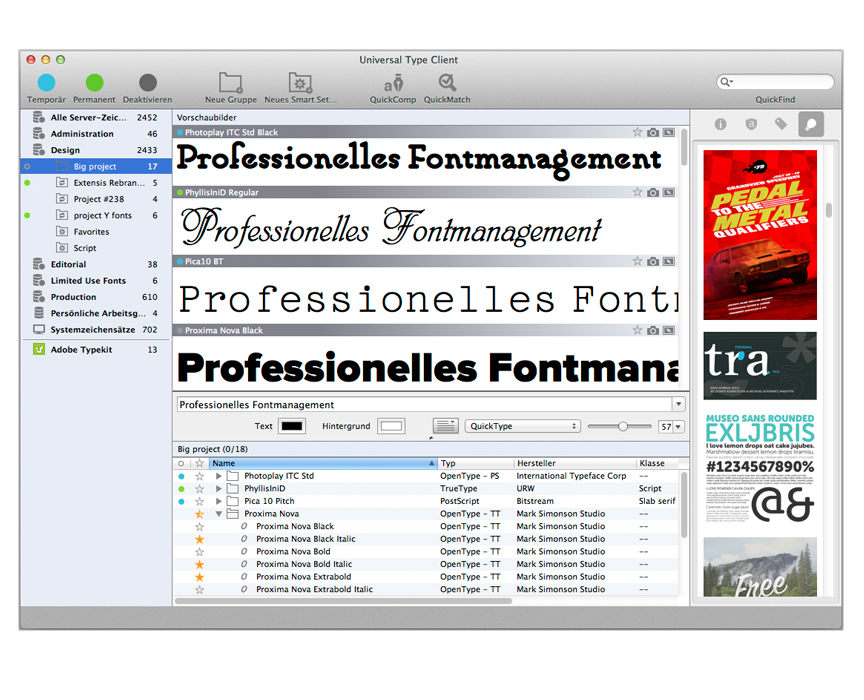This screenshot has width=864, height=700.
Task: Expand the Photoplay ITC Std family
Action: [x=219, y=476]
